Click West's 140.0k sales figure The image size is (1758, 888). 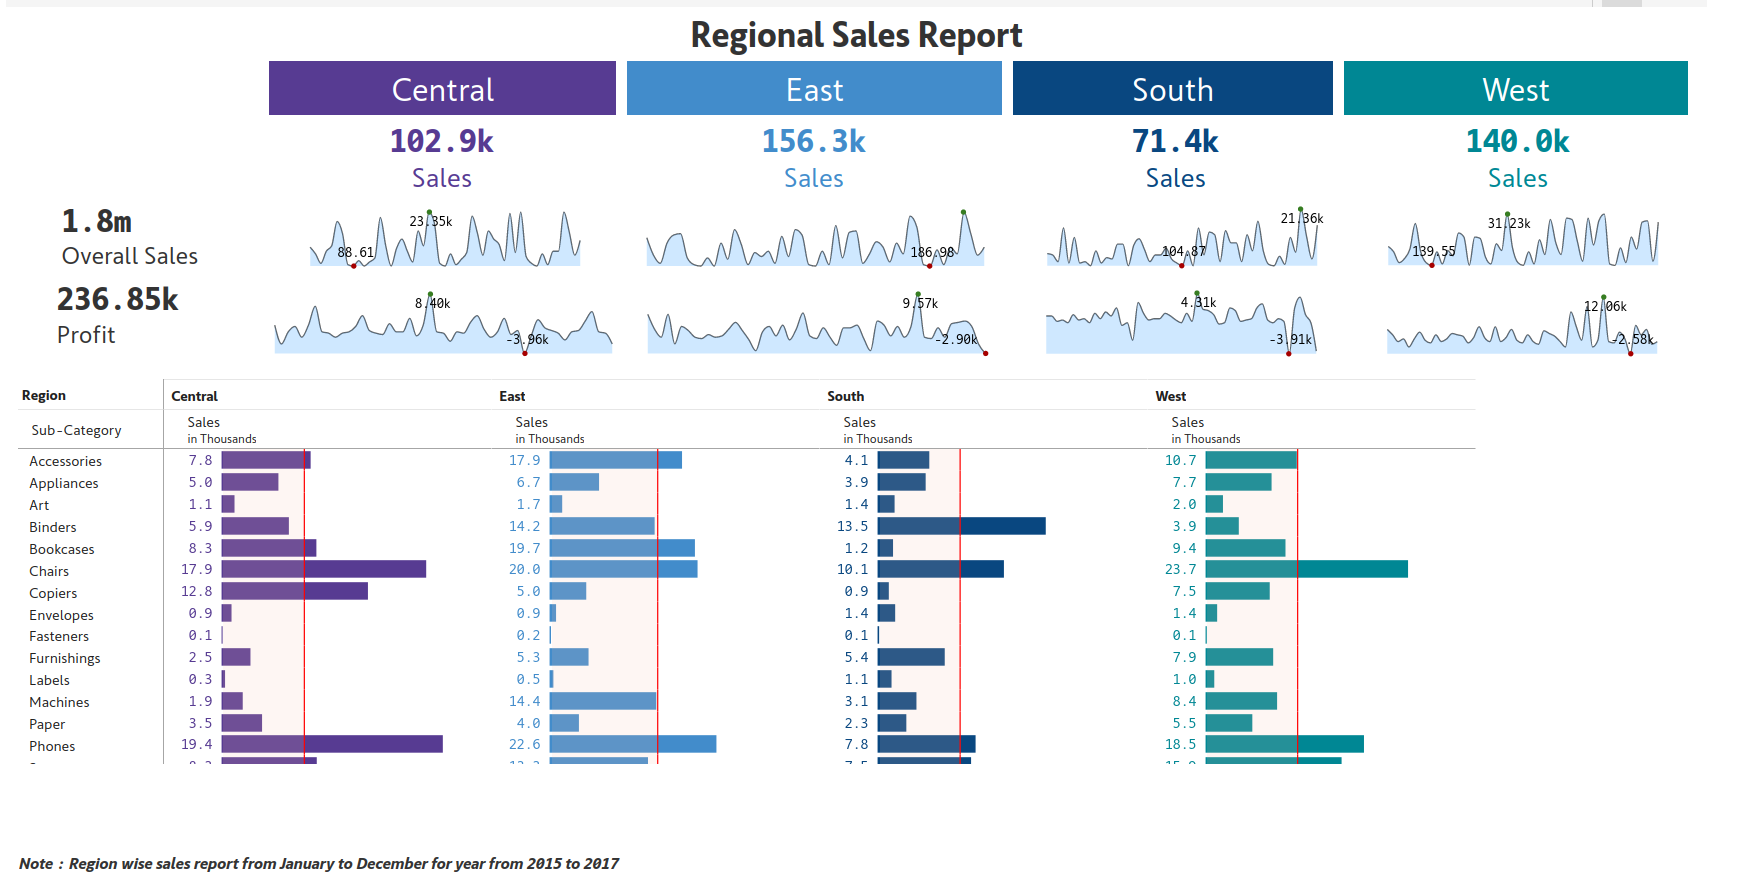pyautogui.click(x=1517, y=141)
